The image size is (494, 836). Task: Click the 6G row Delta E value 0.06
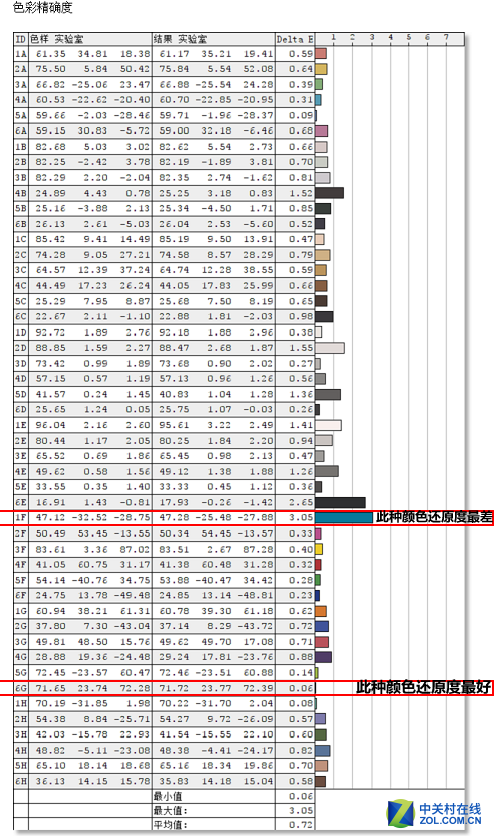coord(301,688)
